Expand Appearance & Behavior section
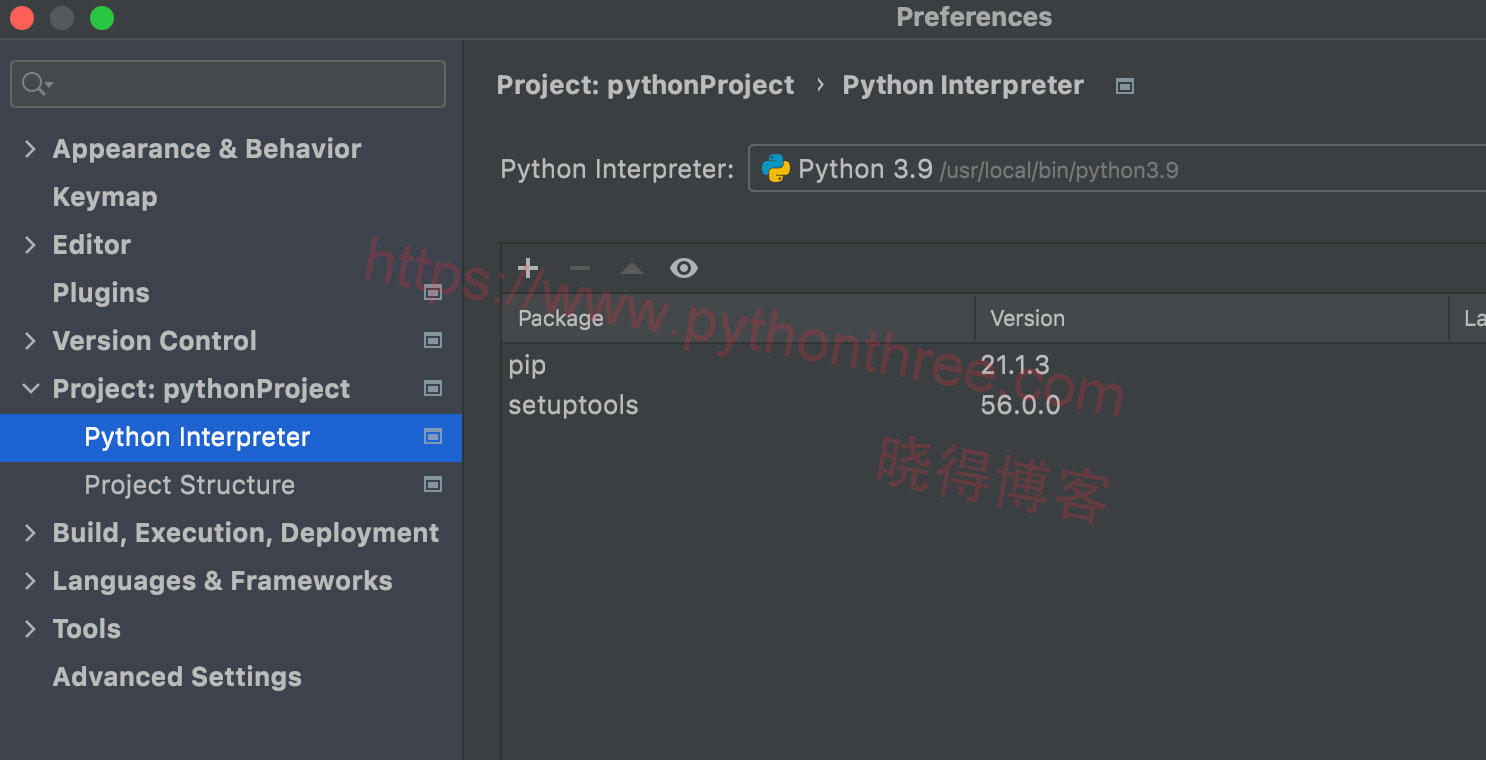 pyautogui.click(x=30, y=149)
